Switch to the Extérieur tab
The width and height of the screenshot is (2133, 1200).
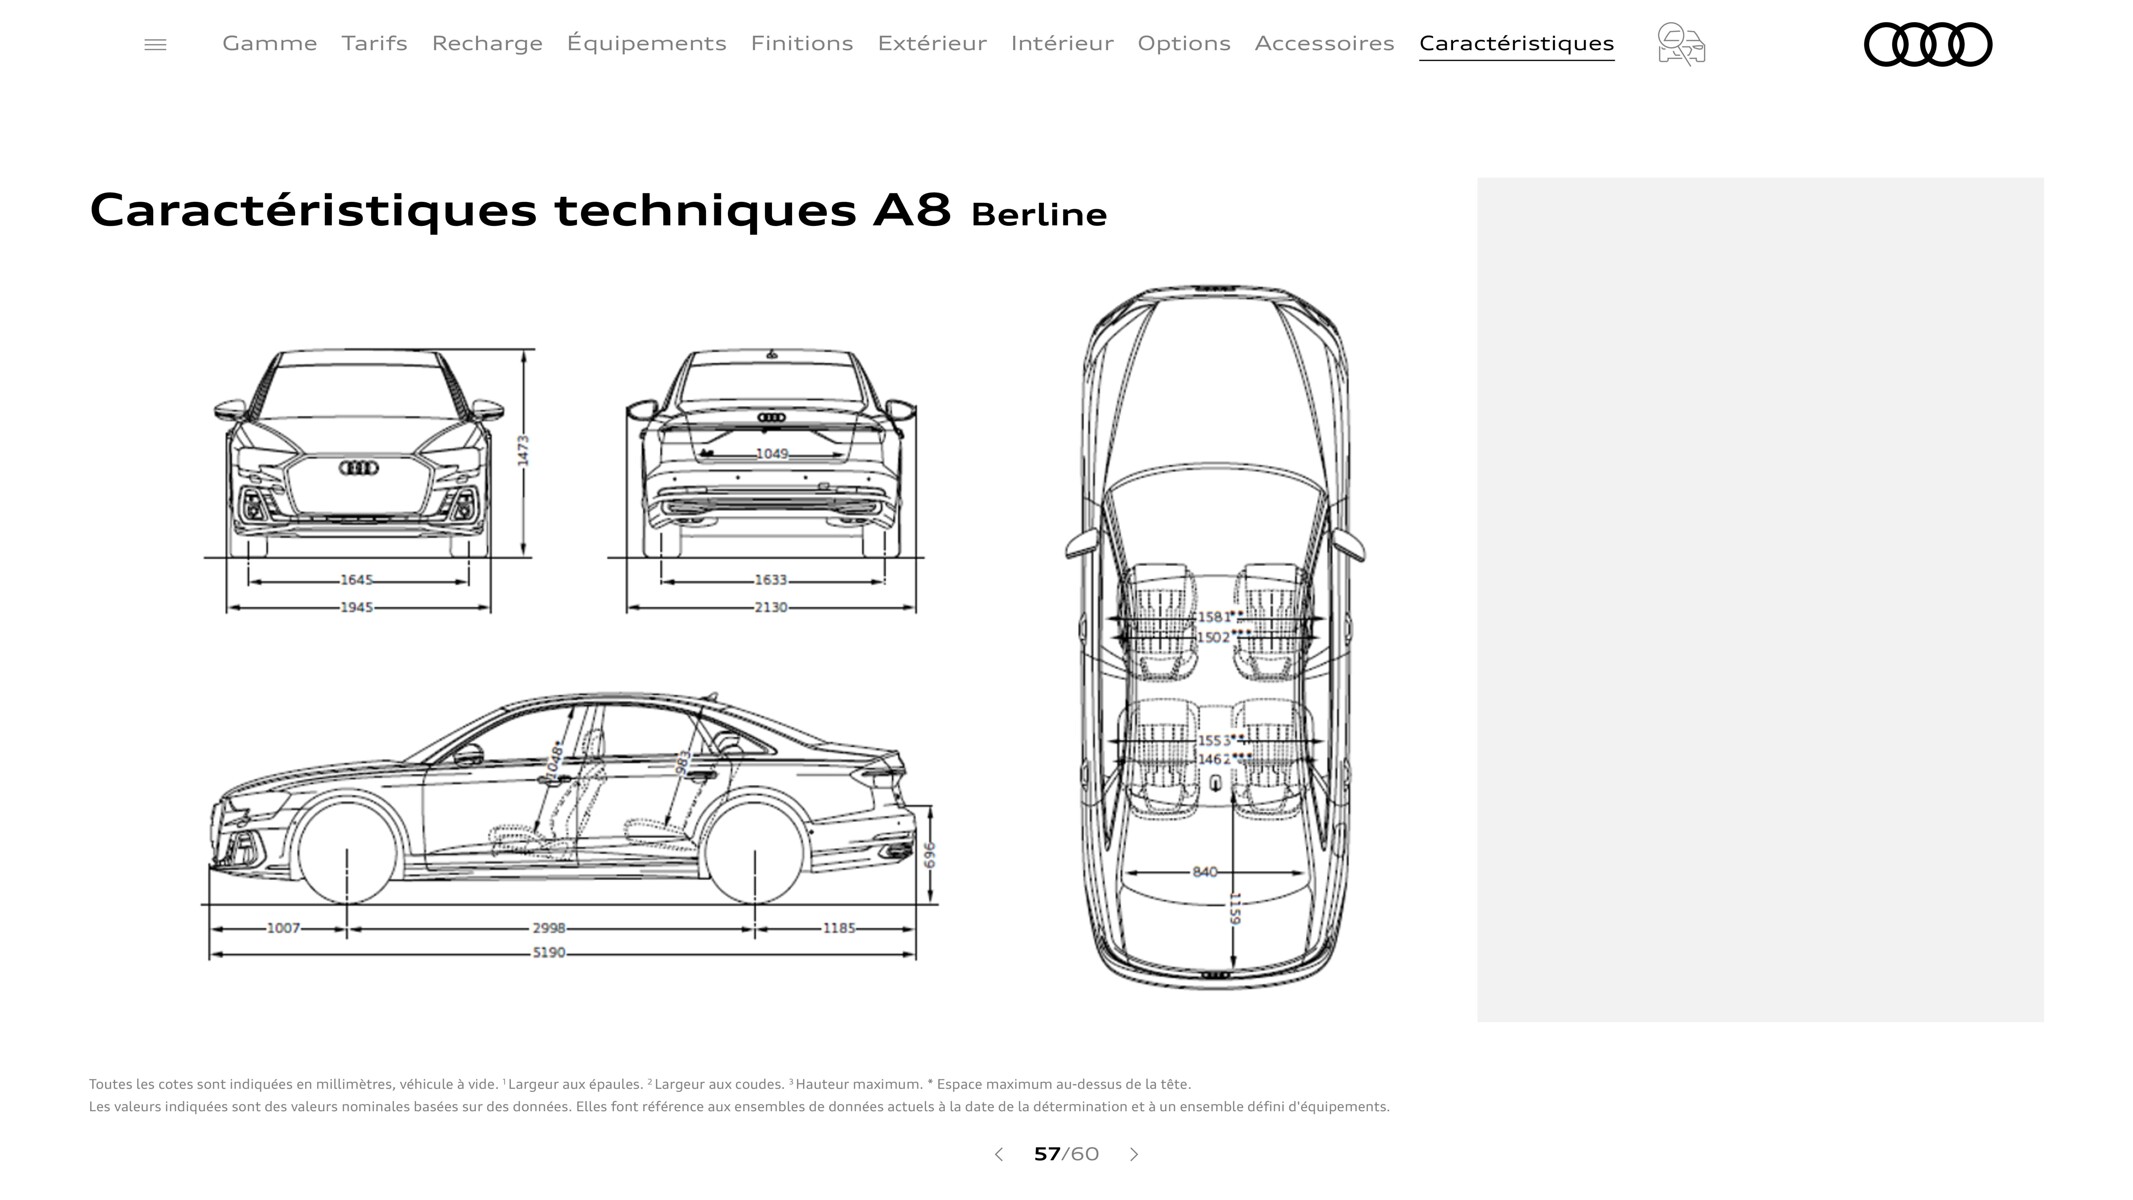coord(932,43)
